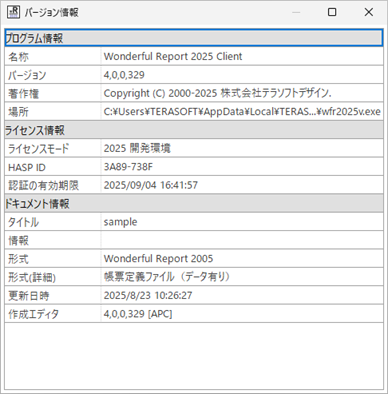Click the ライセンスモード label

coord(38,148)
